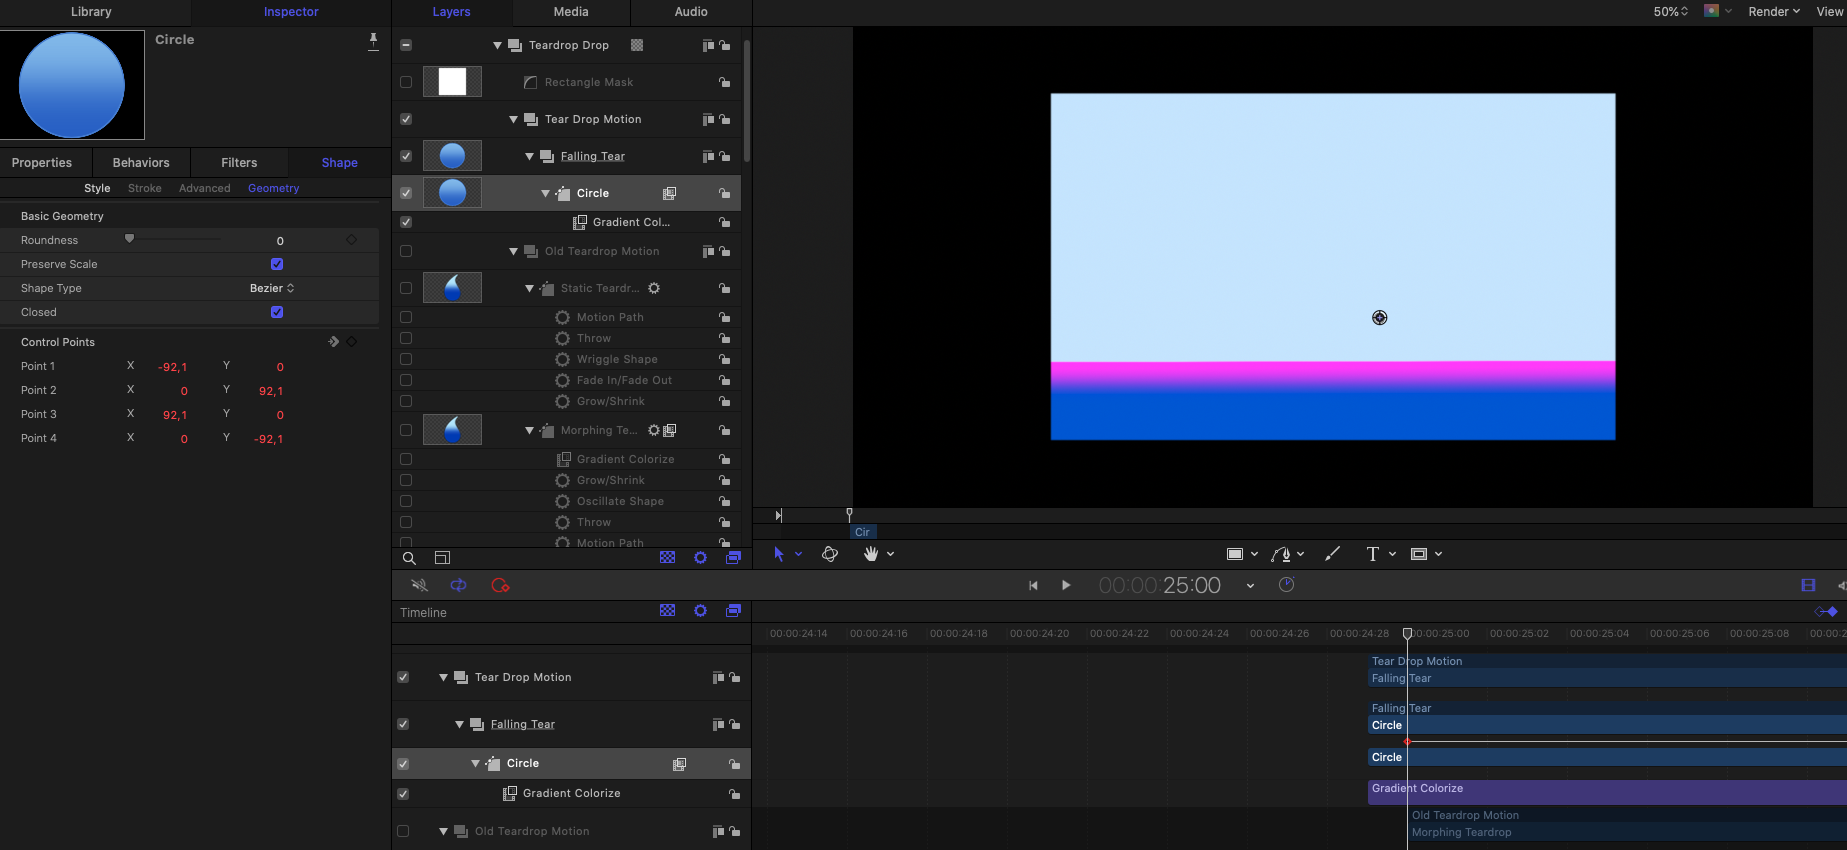The width and height of the screenshot is (1847, 850).
Task: Toggle the record animation button
Action: pos(501,585)
